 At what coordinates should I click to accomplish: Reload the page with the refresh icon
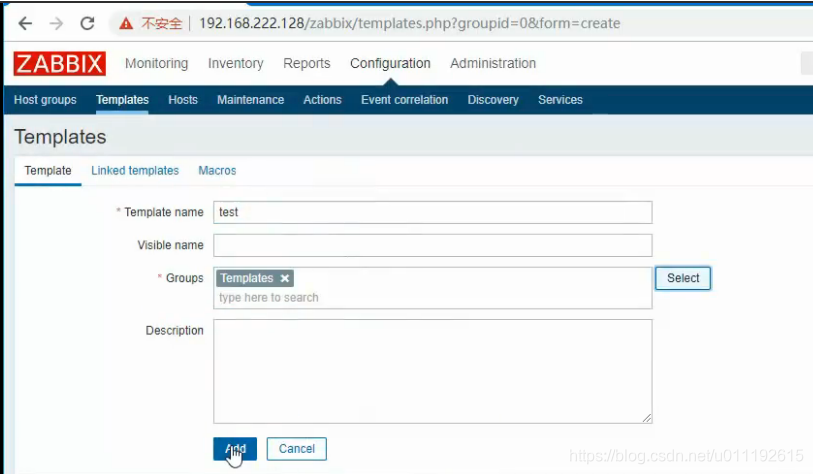point(87,23)
